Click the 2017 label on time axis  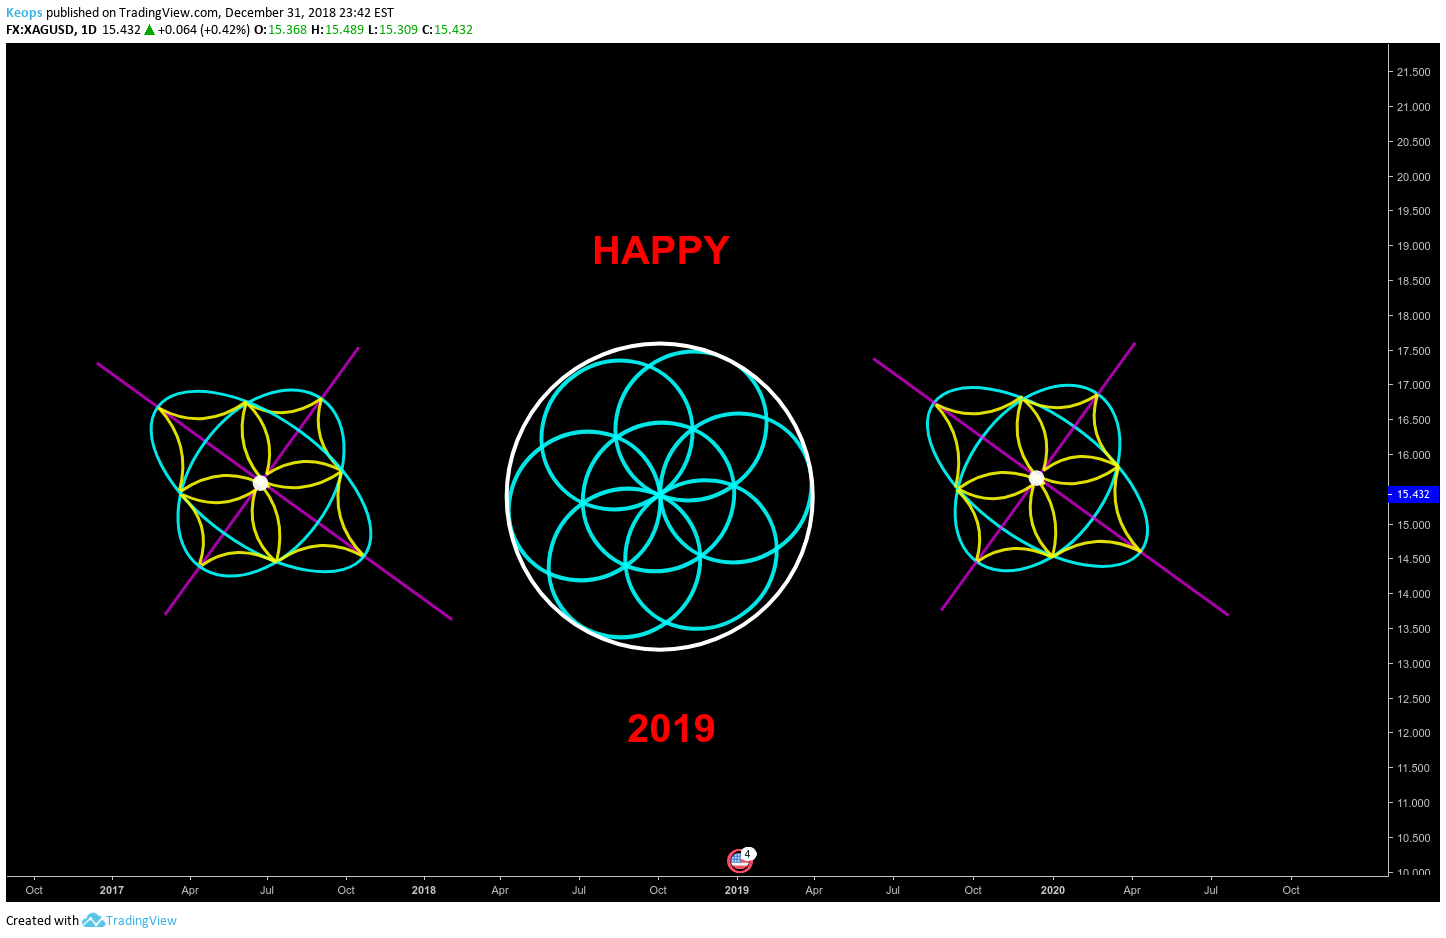point(112,890)
